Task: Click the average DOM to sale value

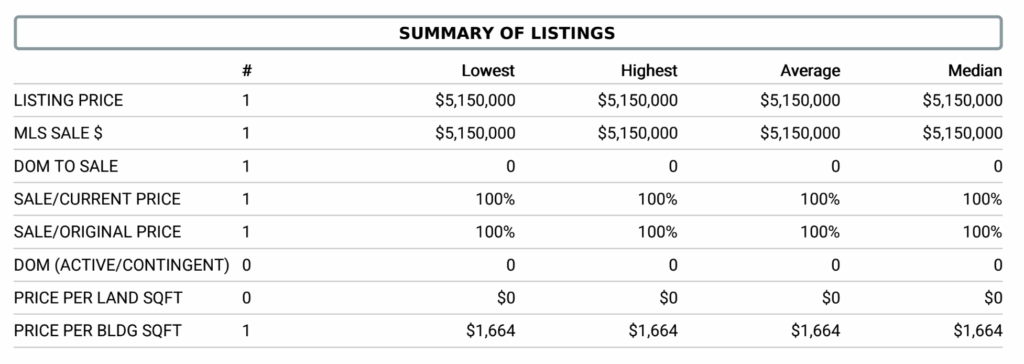Action: pyautogui.click(x=835, y=167)
